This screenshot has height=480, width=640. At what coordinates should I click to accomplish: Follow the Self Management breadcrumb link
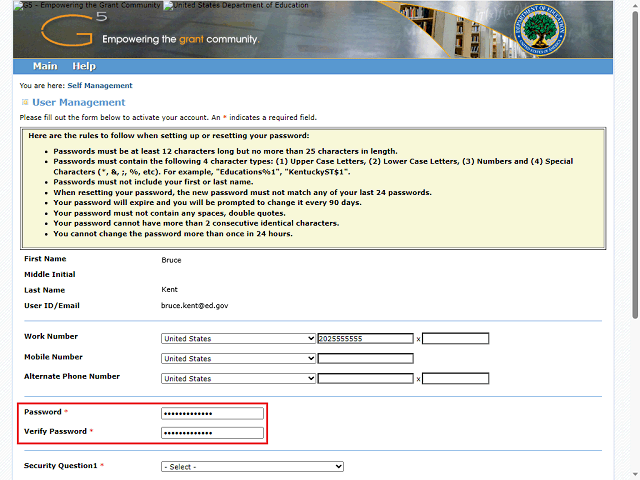click(100, 86)
